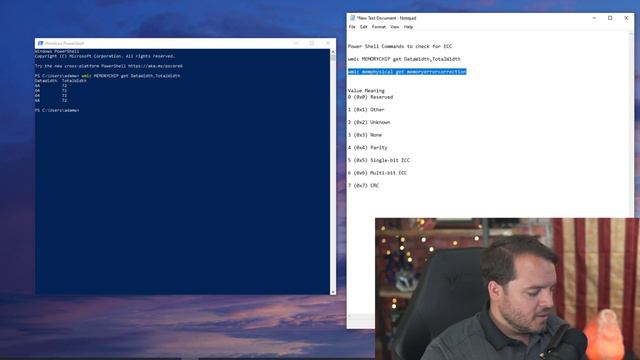Click the Copyright Microsoft Corporation line in PowerShell

pos(105,56)
